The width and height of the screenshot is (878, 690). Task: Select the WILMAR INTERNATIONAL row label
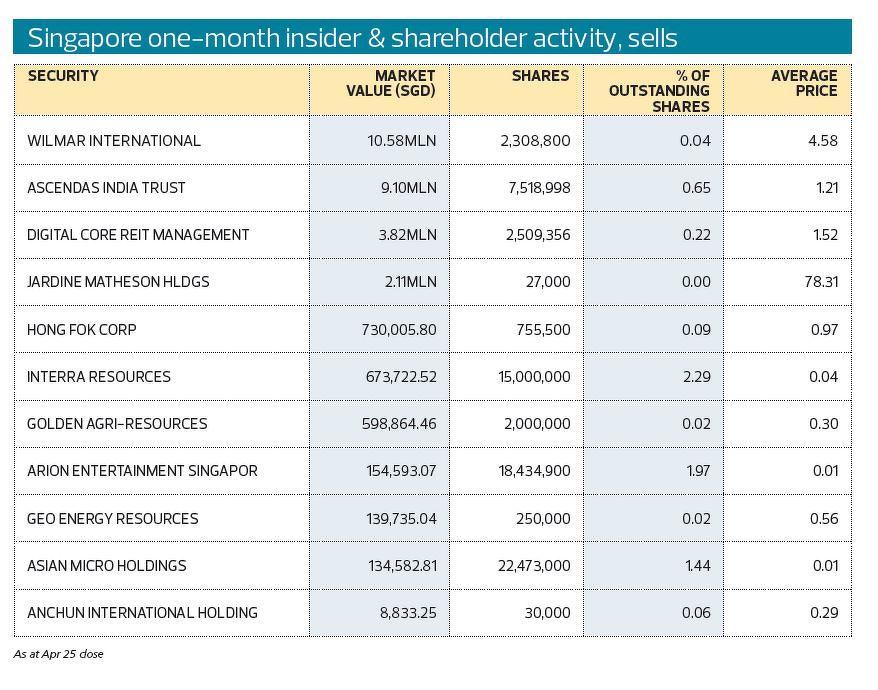pos(114,141)
